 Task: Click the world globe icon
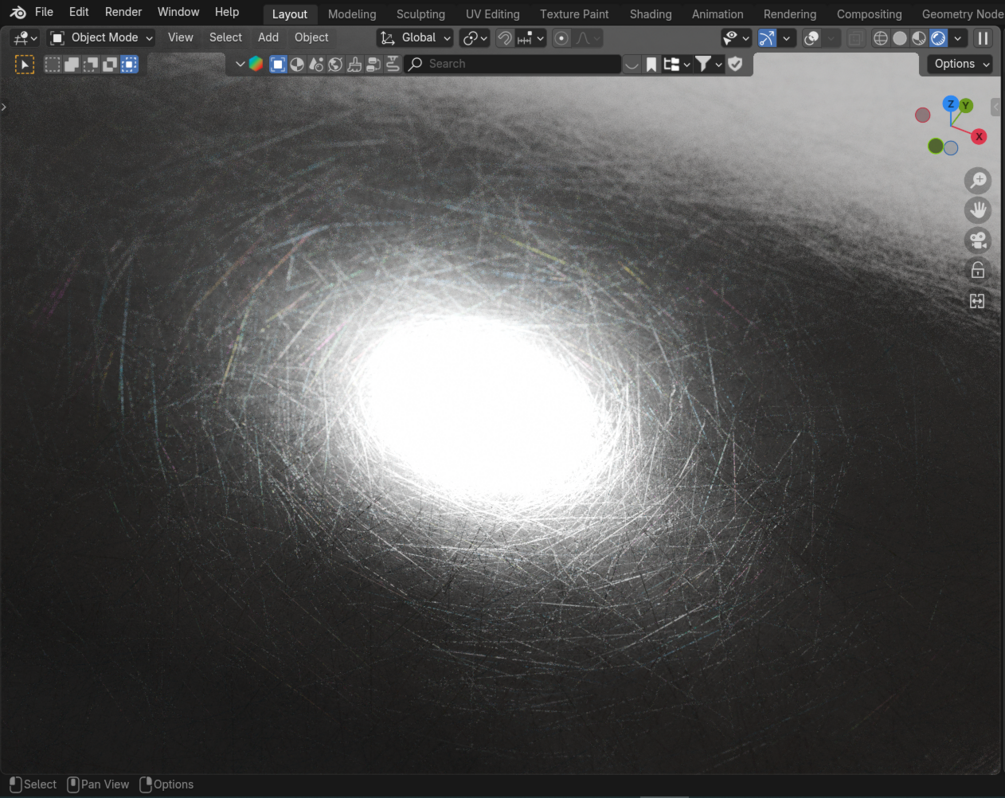(335, 64)
